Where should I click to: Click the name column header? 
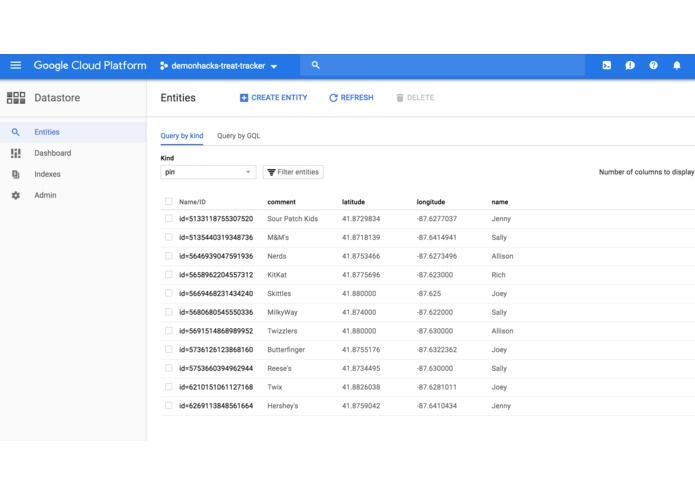pos(500,202)
